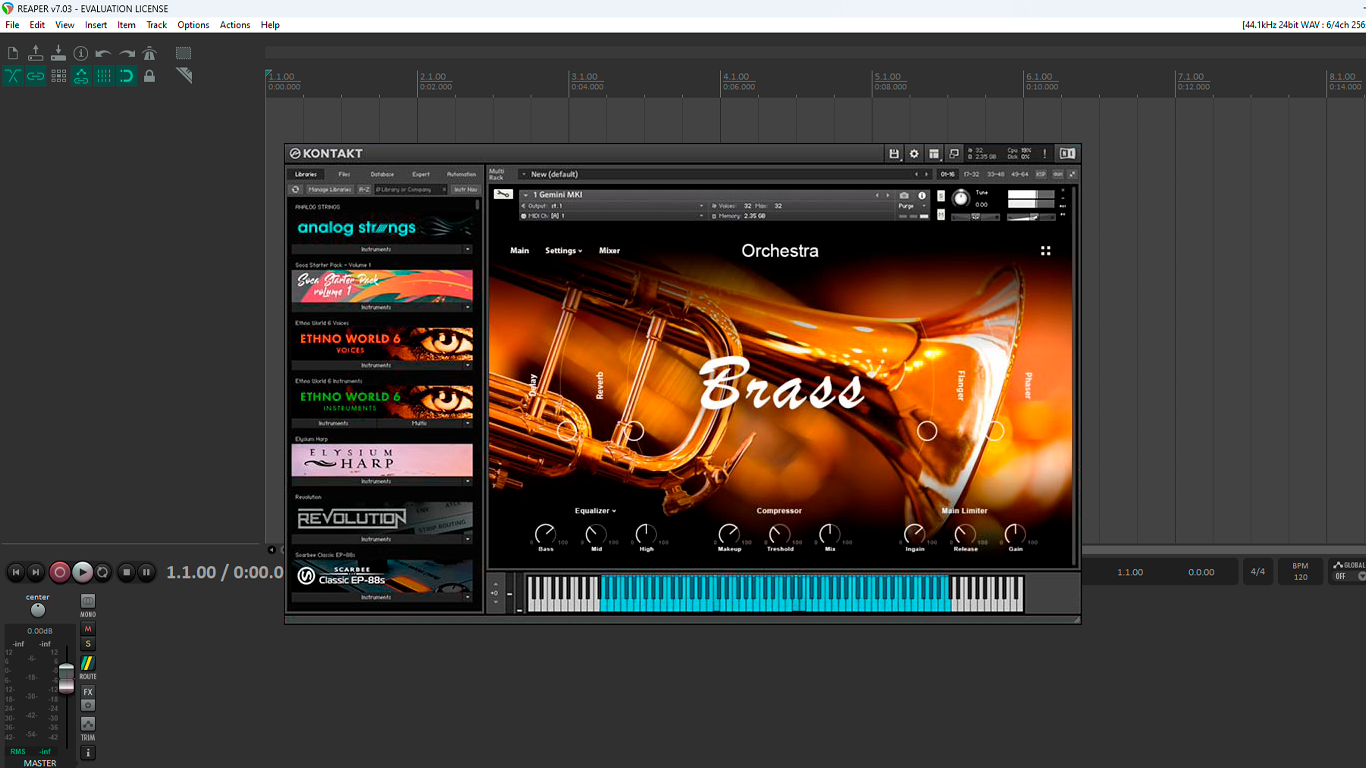Expand Revolution Instruments dropdown
1366x768 pixels.
(467, 539)
